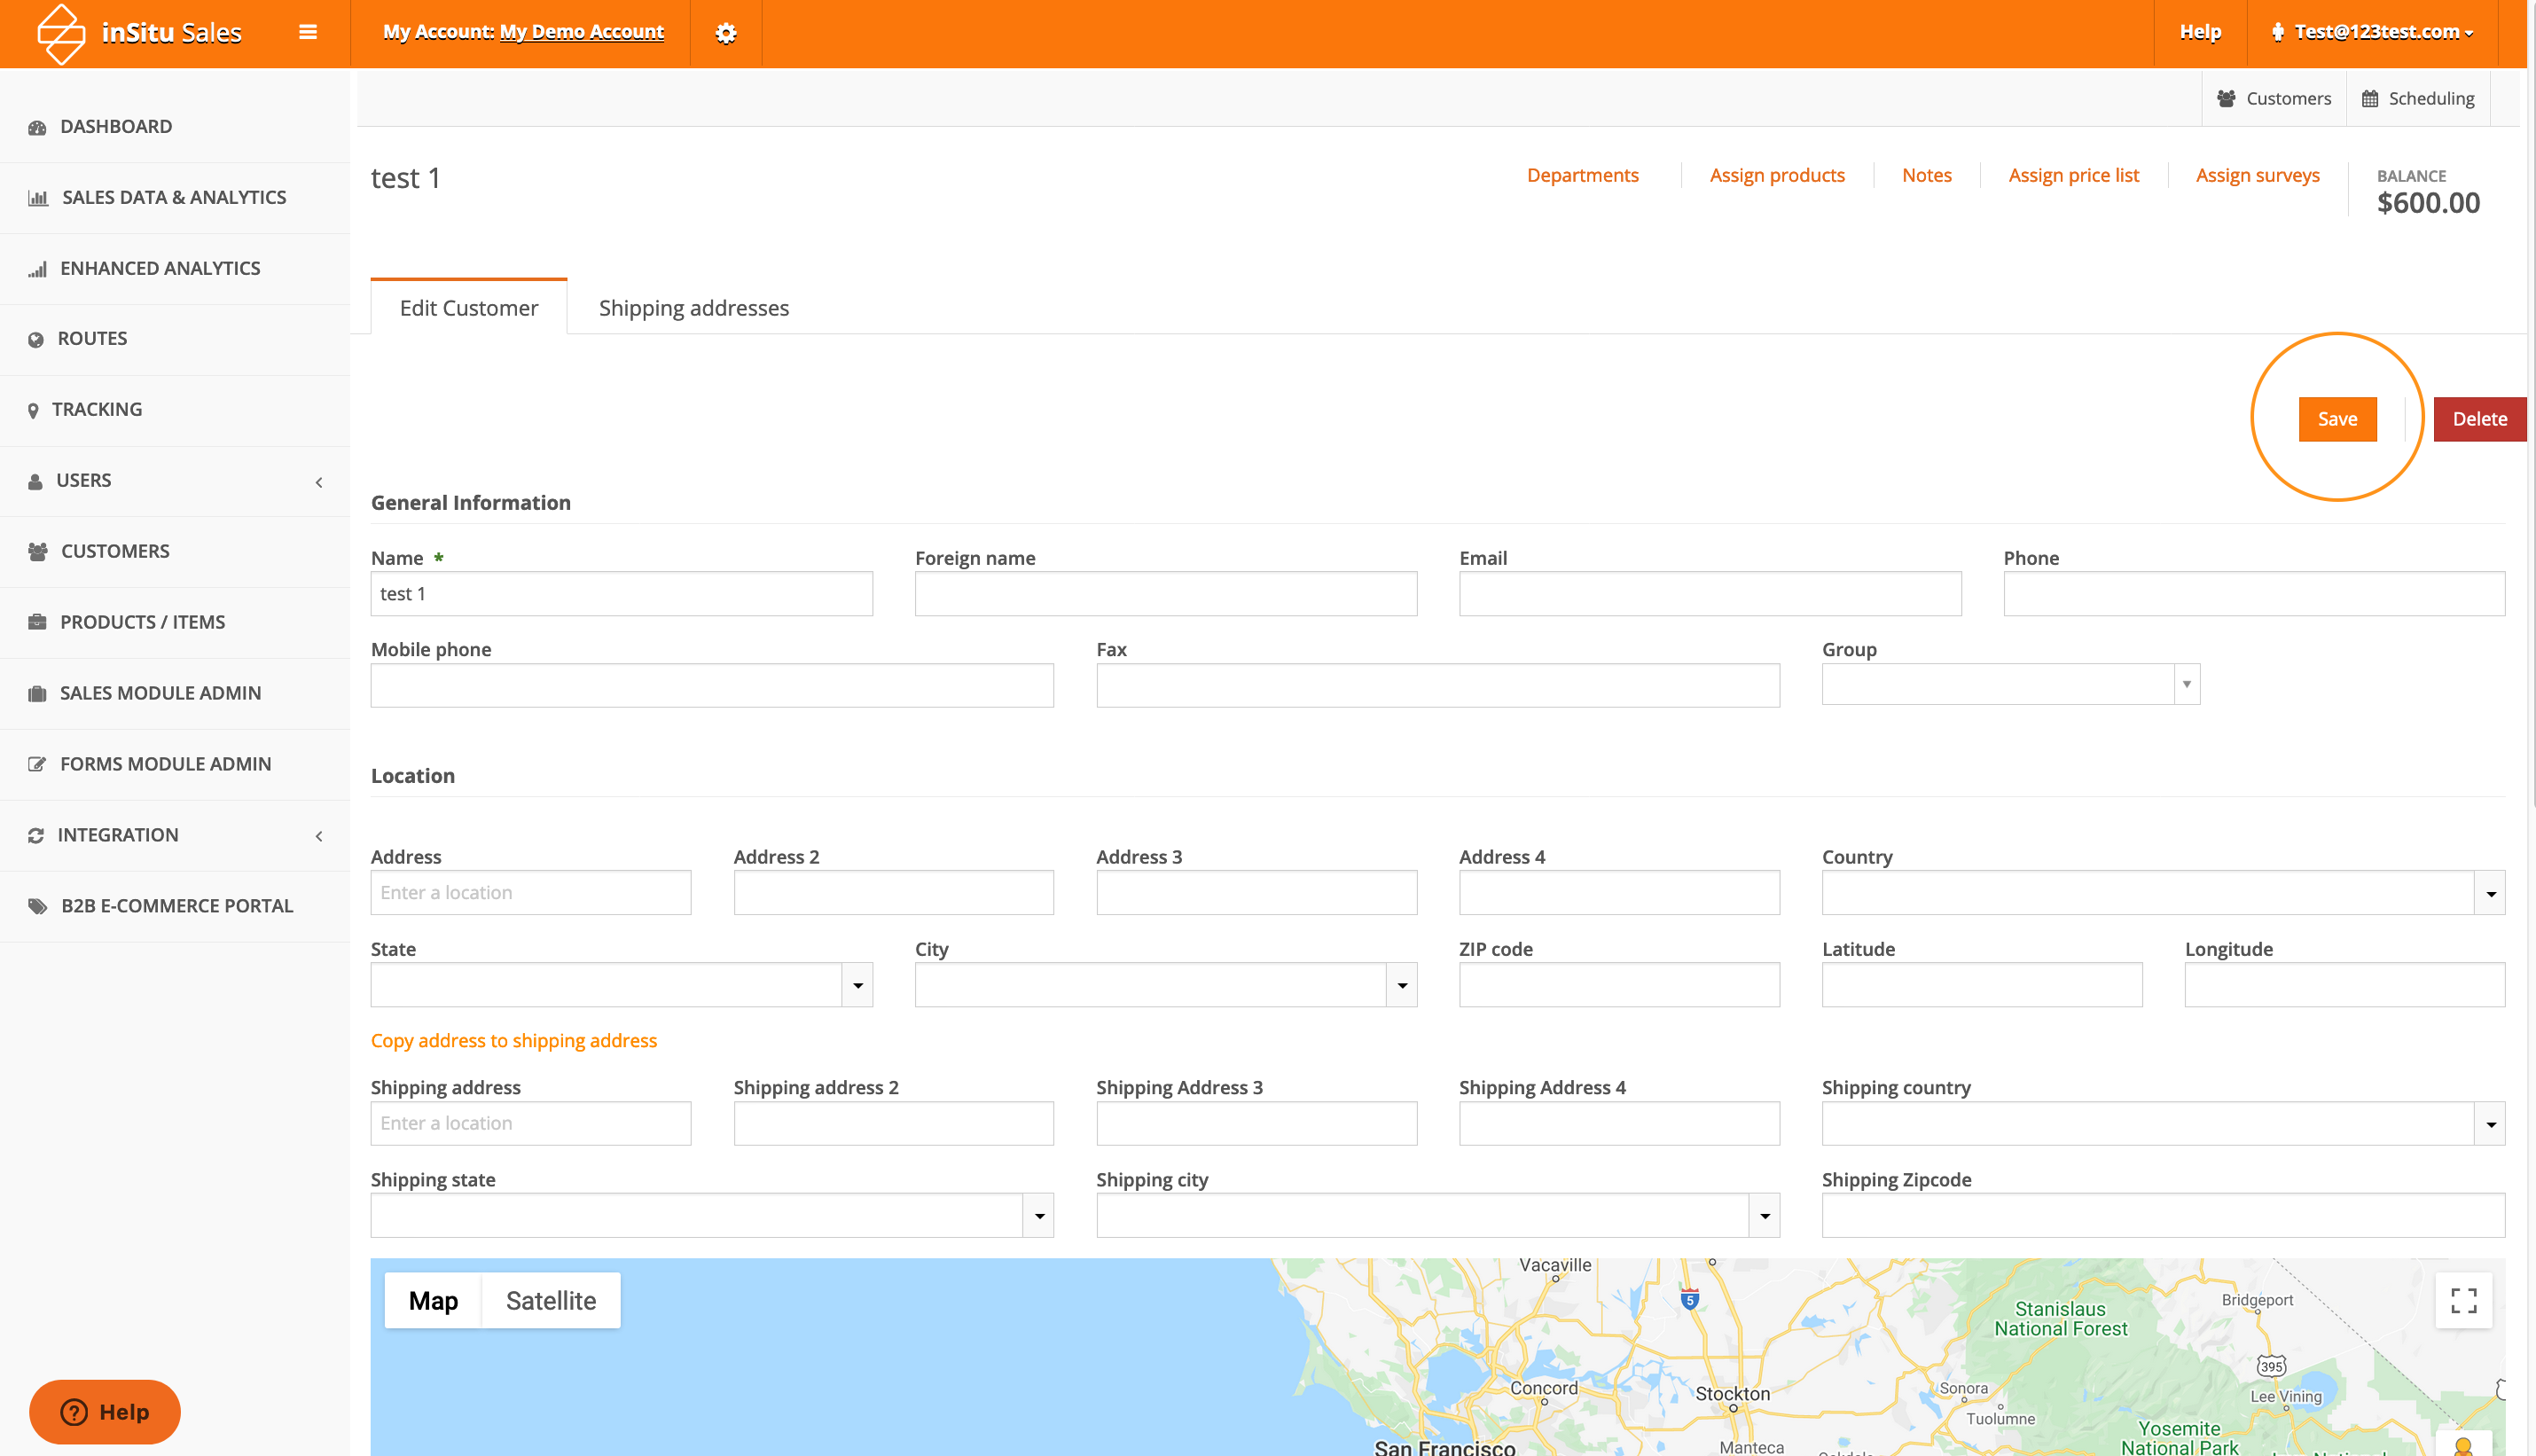The height and width of the screenshot is (1456, 2536).
Task: Expand the State dropdown
Action: point(857,986)
